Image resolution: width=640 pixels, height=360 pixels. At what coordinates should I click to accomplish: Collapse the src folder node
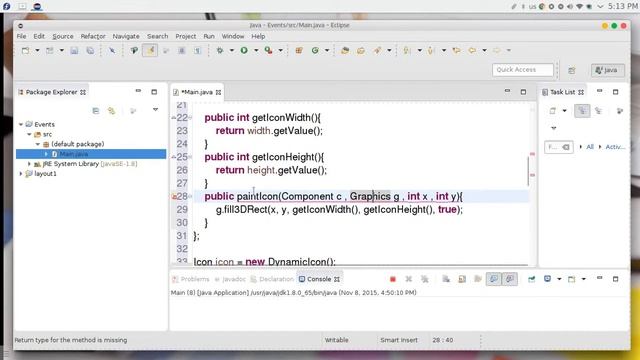[x=29, y=134]
